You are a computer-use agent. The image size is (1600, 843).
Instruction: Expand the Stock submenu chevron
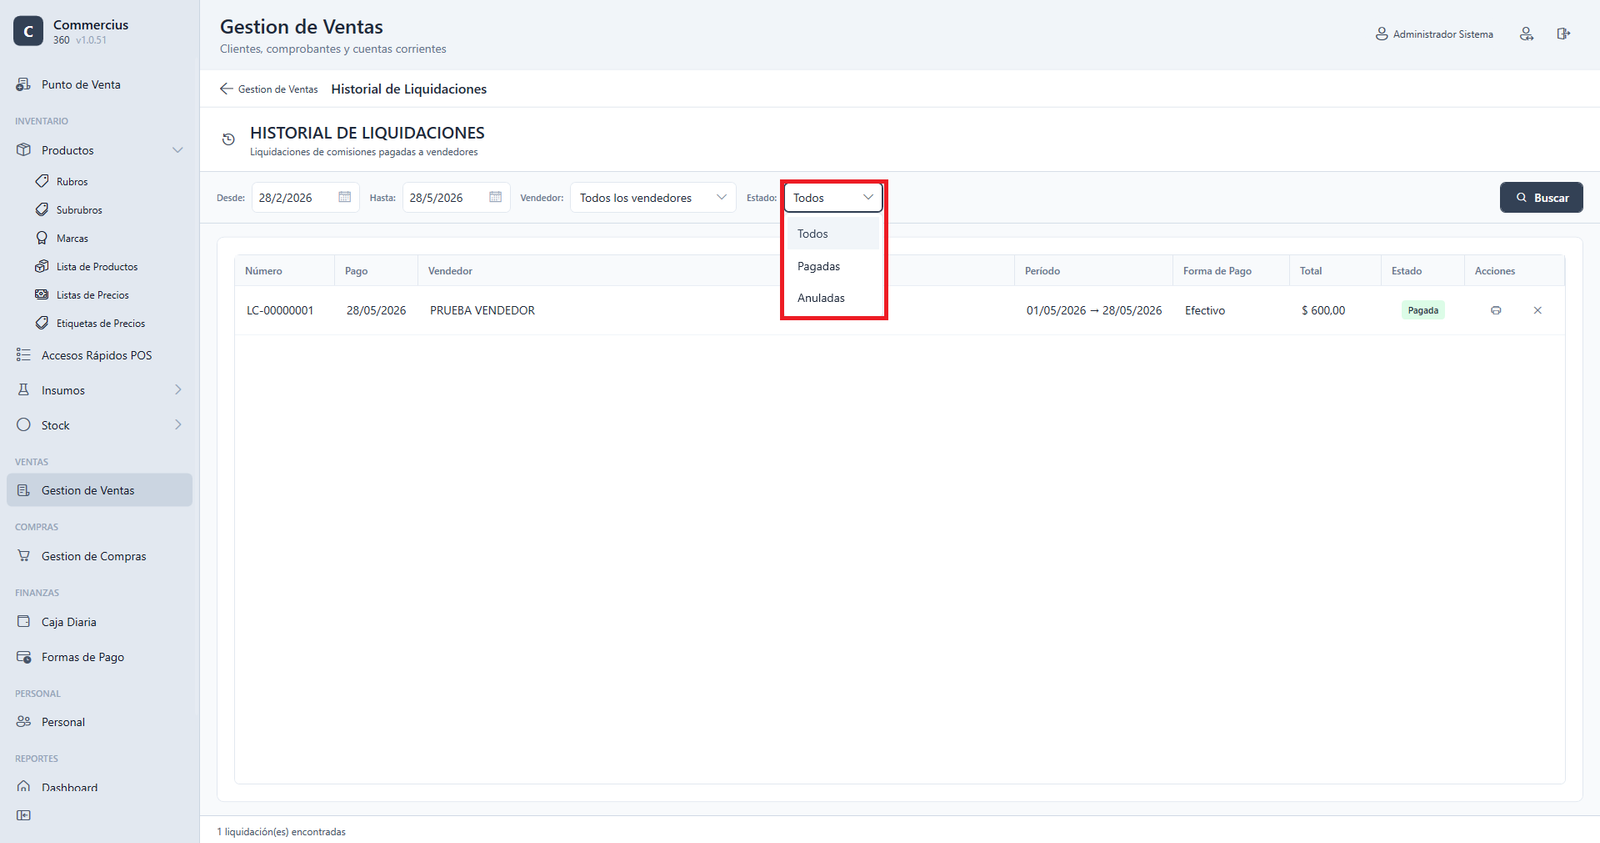click(x=178, y=425)
